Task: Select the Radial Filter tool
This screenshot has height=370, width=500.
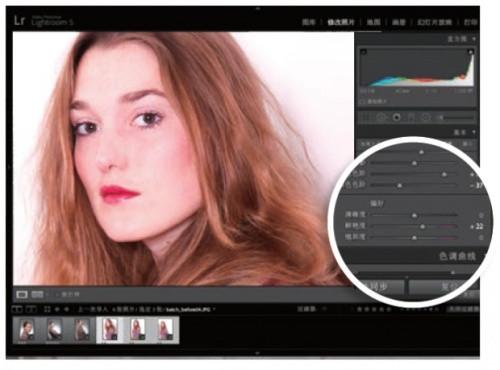Action: coord(425,117)
